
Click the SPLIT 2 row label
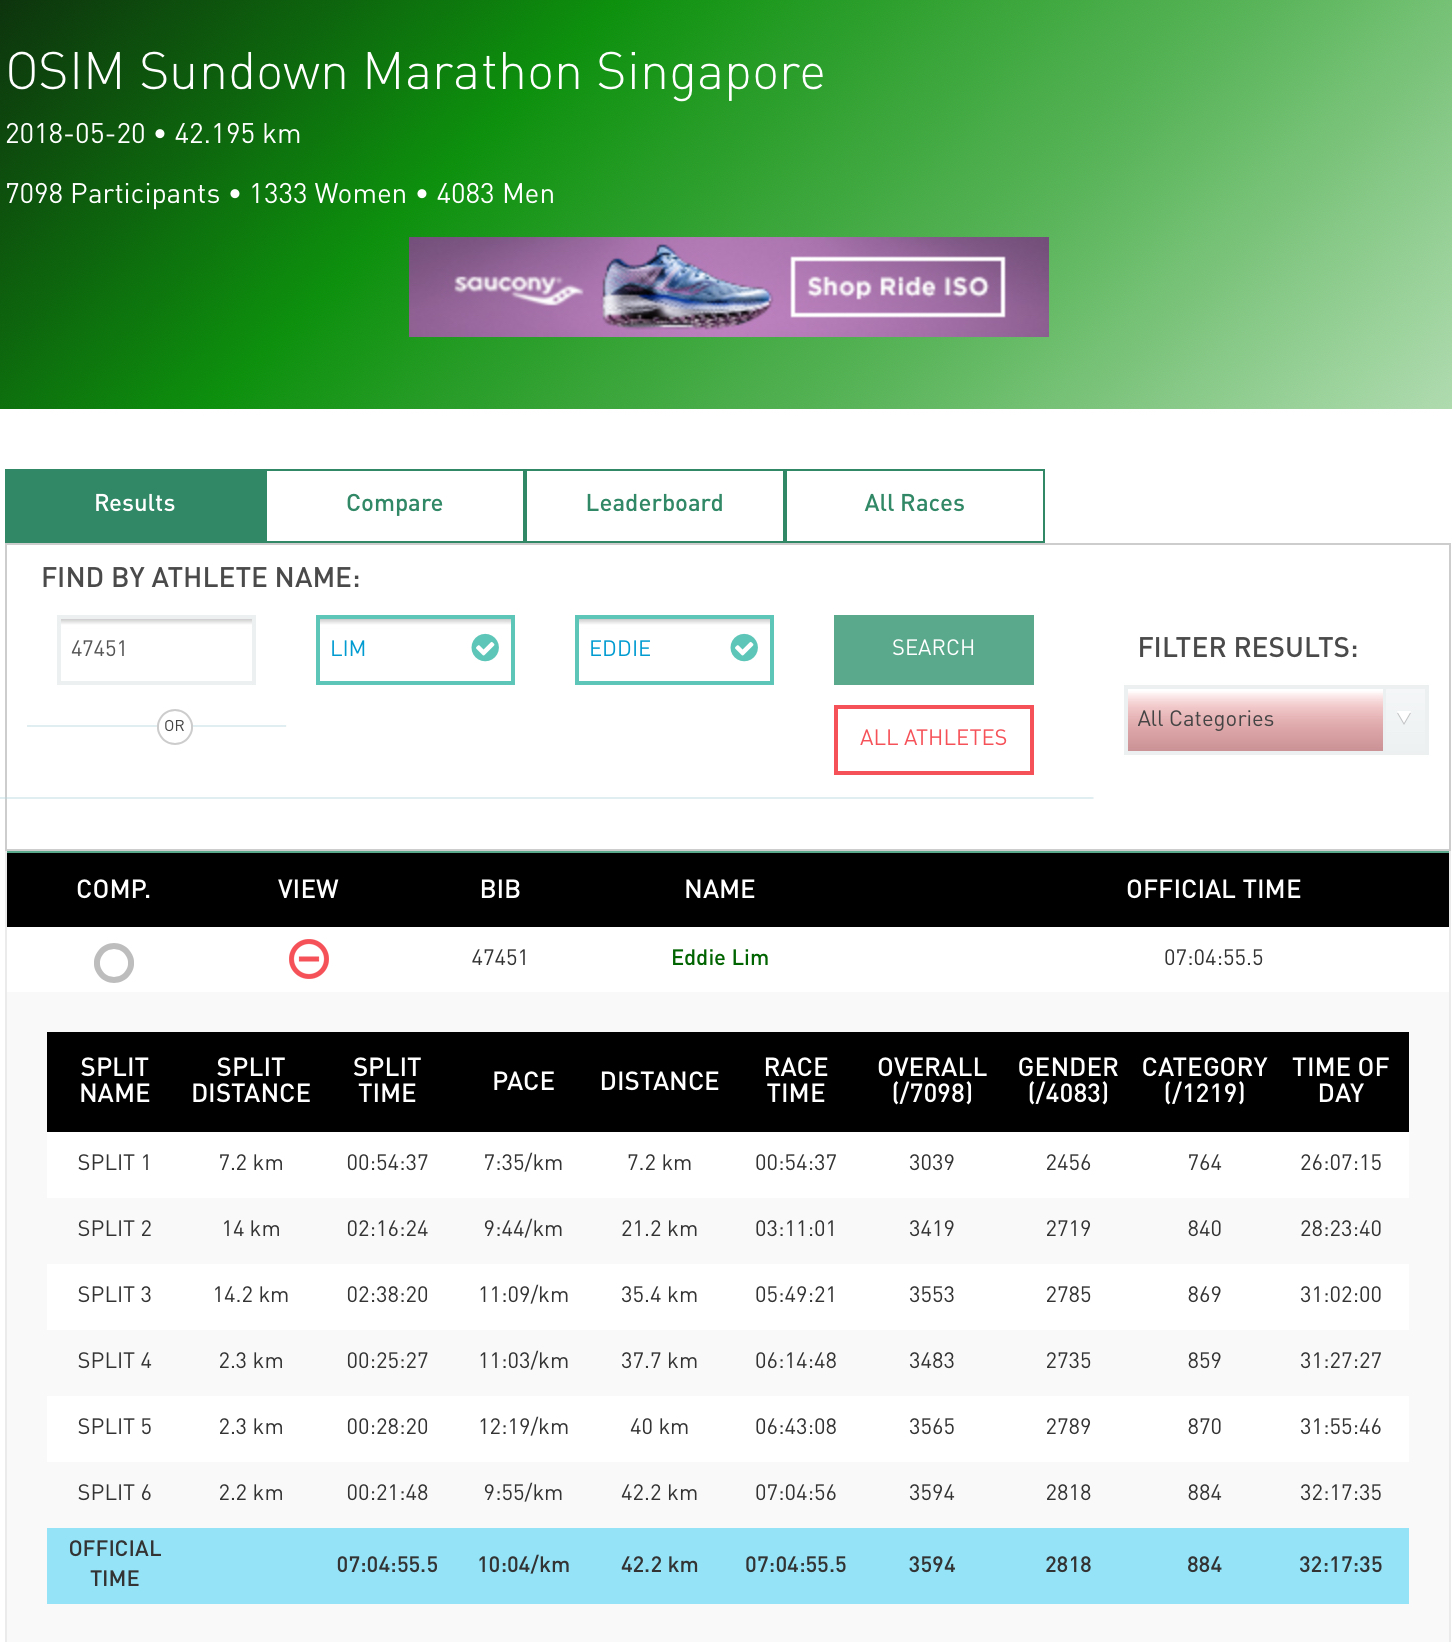pos(114,1229)
